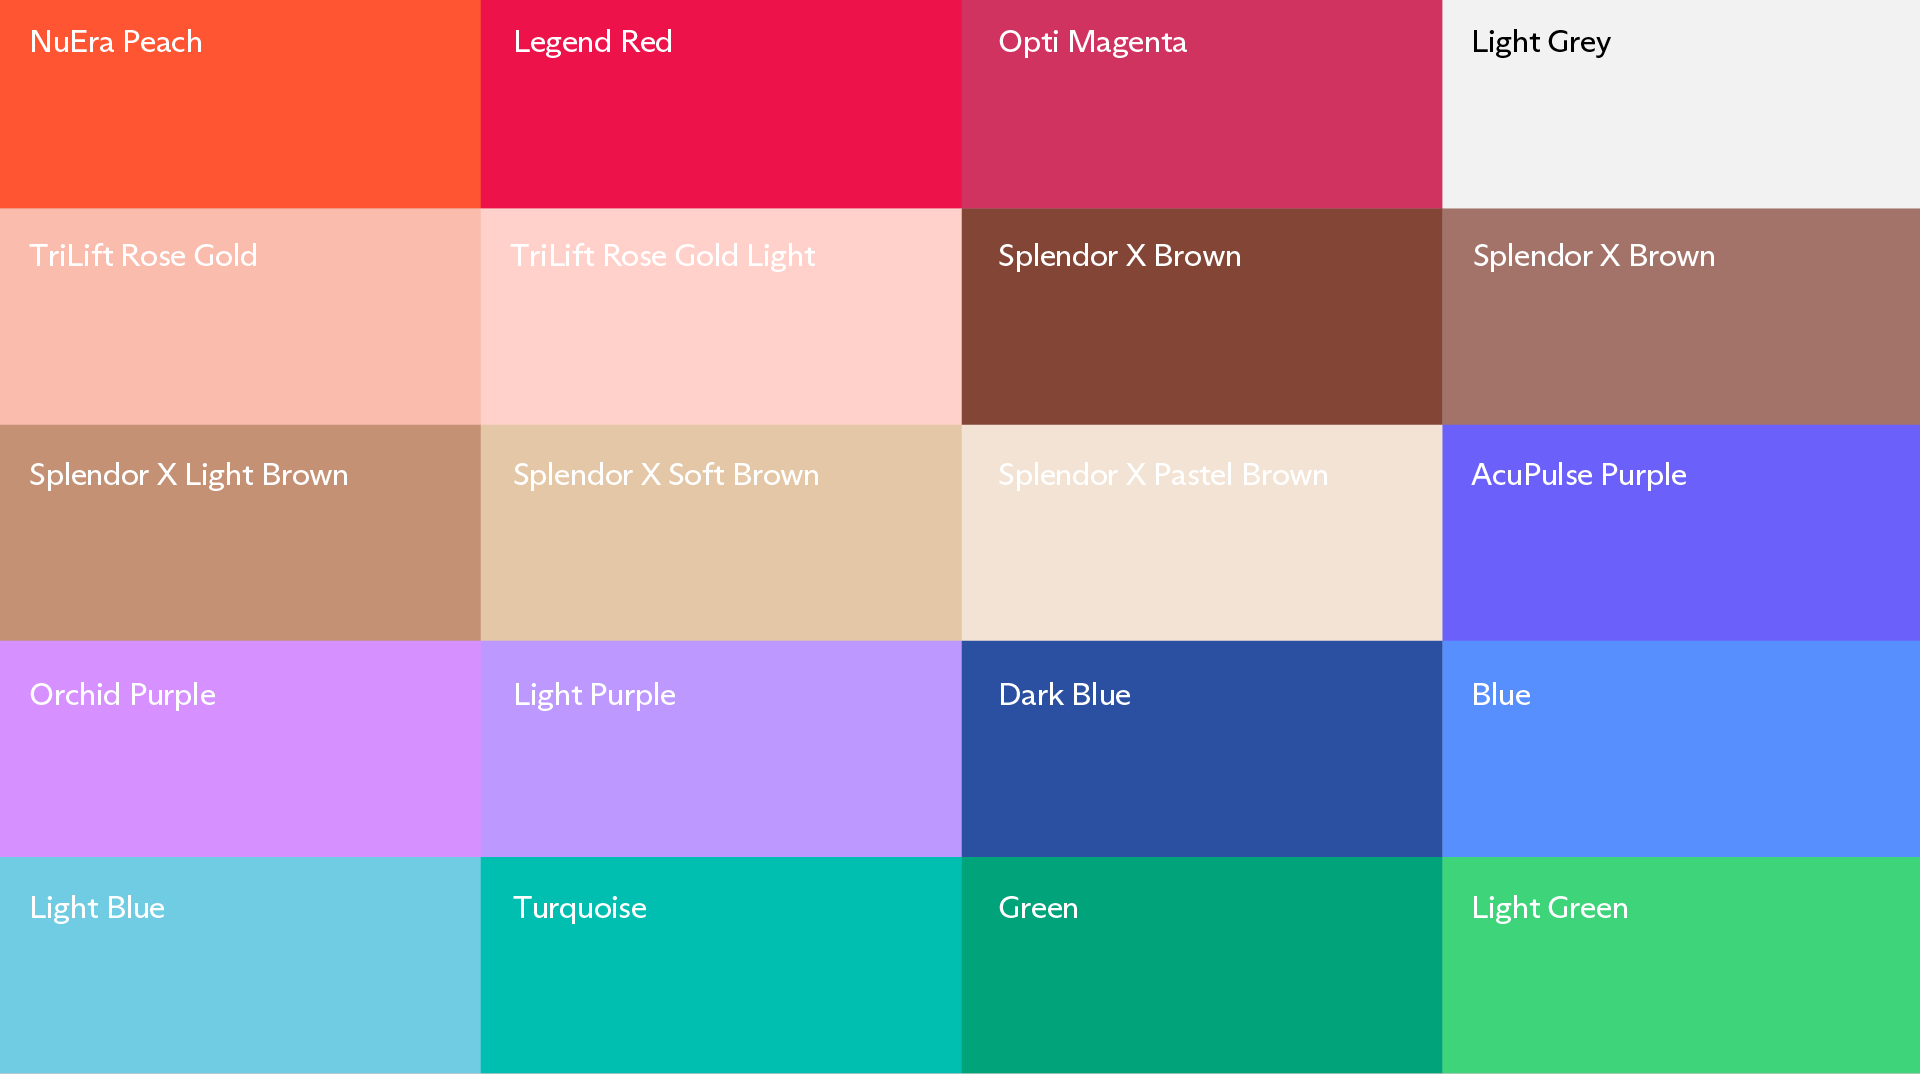This screenshot has width=1920, height=1074.
Task: Pick the TriLift Rose Gold Light swatch
Action: click(x=721, y=316)
